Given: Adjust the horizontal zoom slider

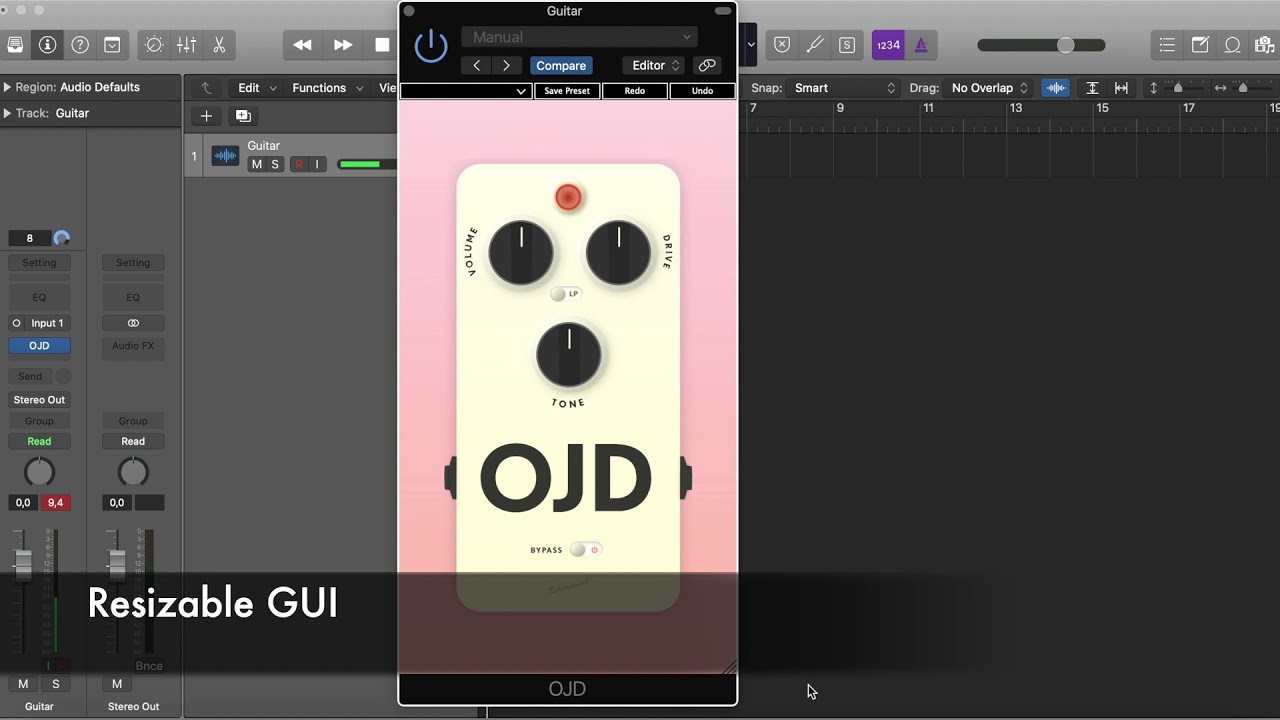Looking at the screenshot, I should tap(1243, 88).
